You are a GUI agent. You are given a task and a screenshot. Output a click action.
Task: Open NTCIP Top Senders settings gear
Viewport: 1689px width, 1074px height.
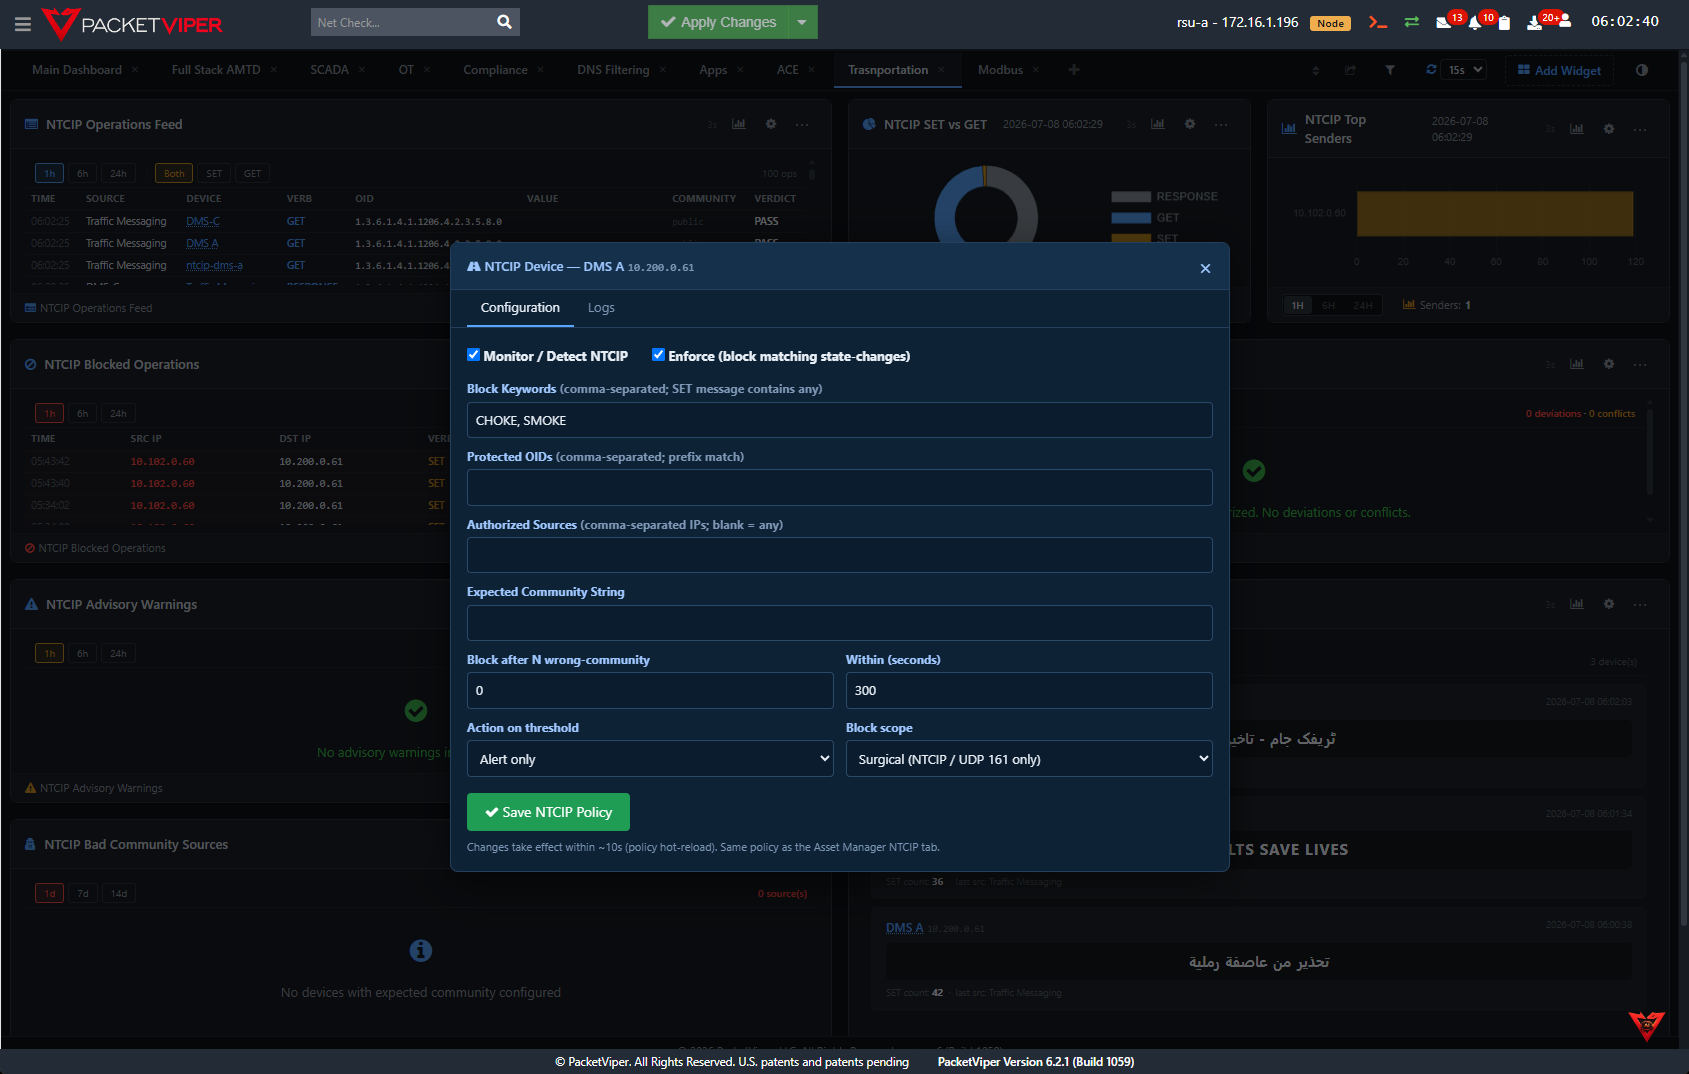coord(1609,129)
